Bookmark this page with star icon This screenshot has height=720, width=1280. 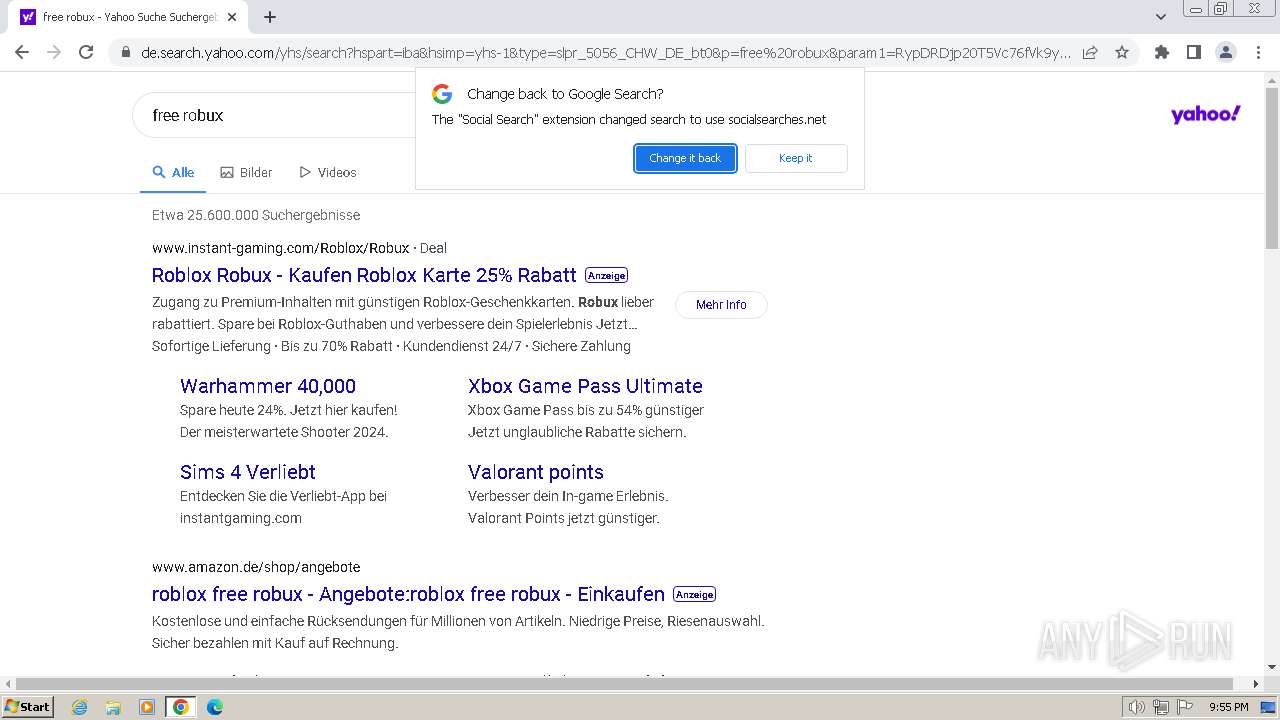click(1122, 52)
